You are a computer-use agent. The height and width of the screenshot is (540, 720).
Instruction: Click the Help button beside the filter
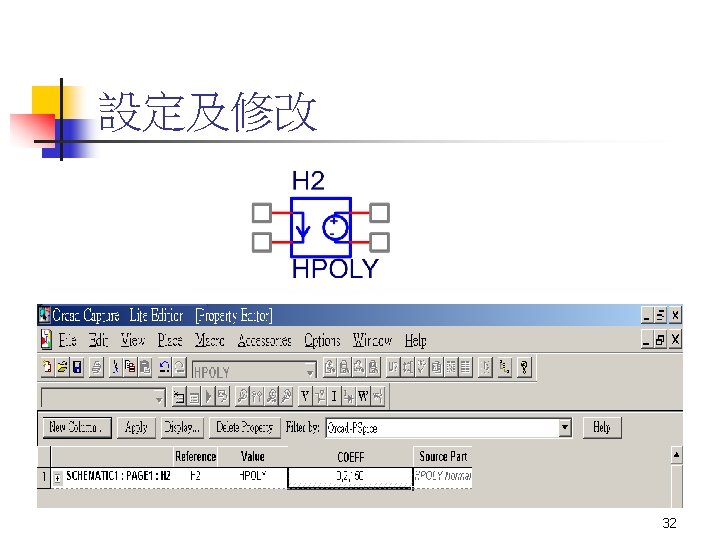602,428
